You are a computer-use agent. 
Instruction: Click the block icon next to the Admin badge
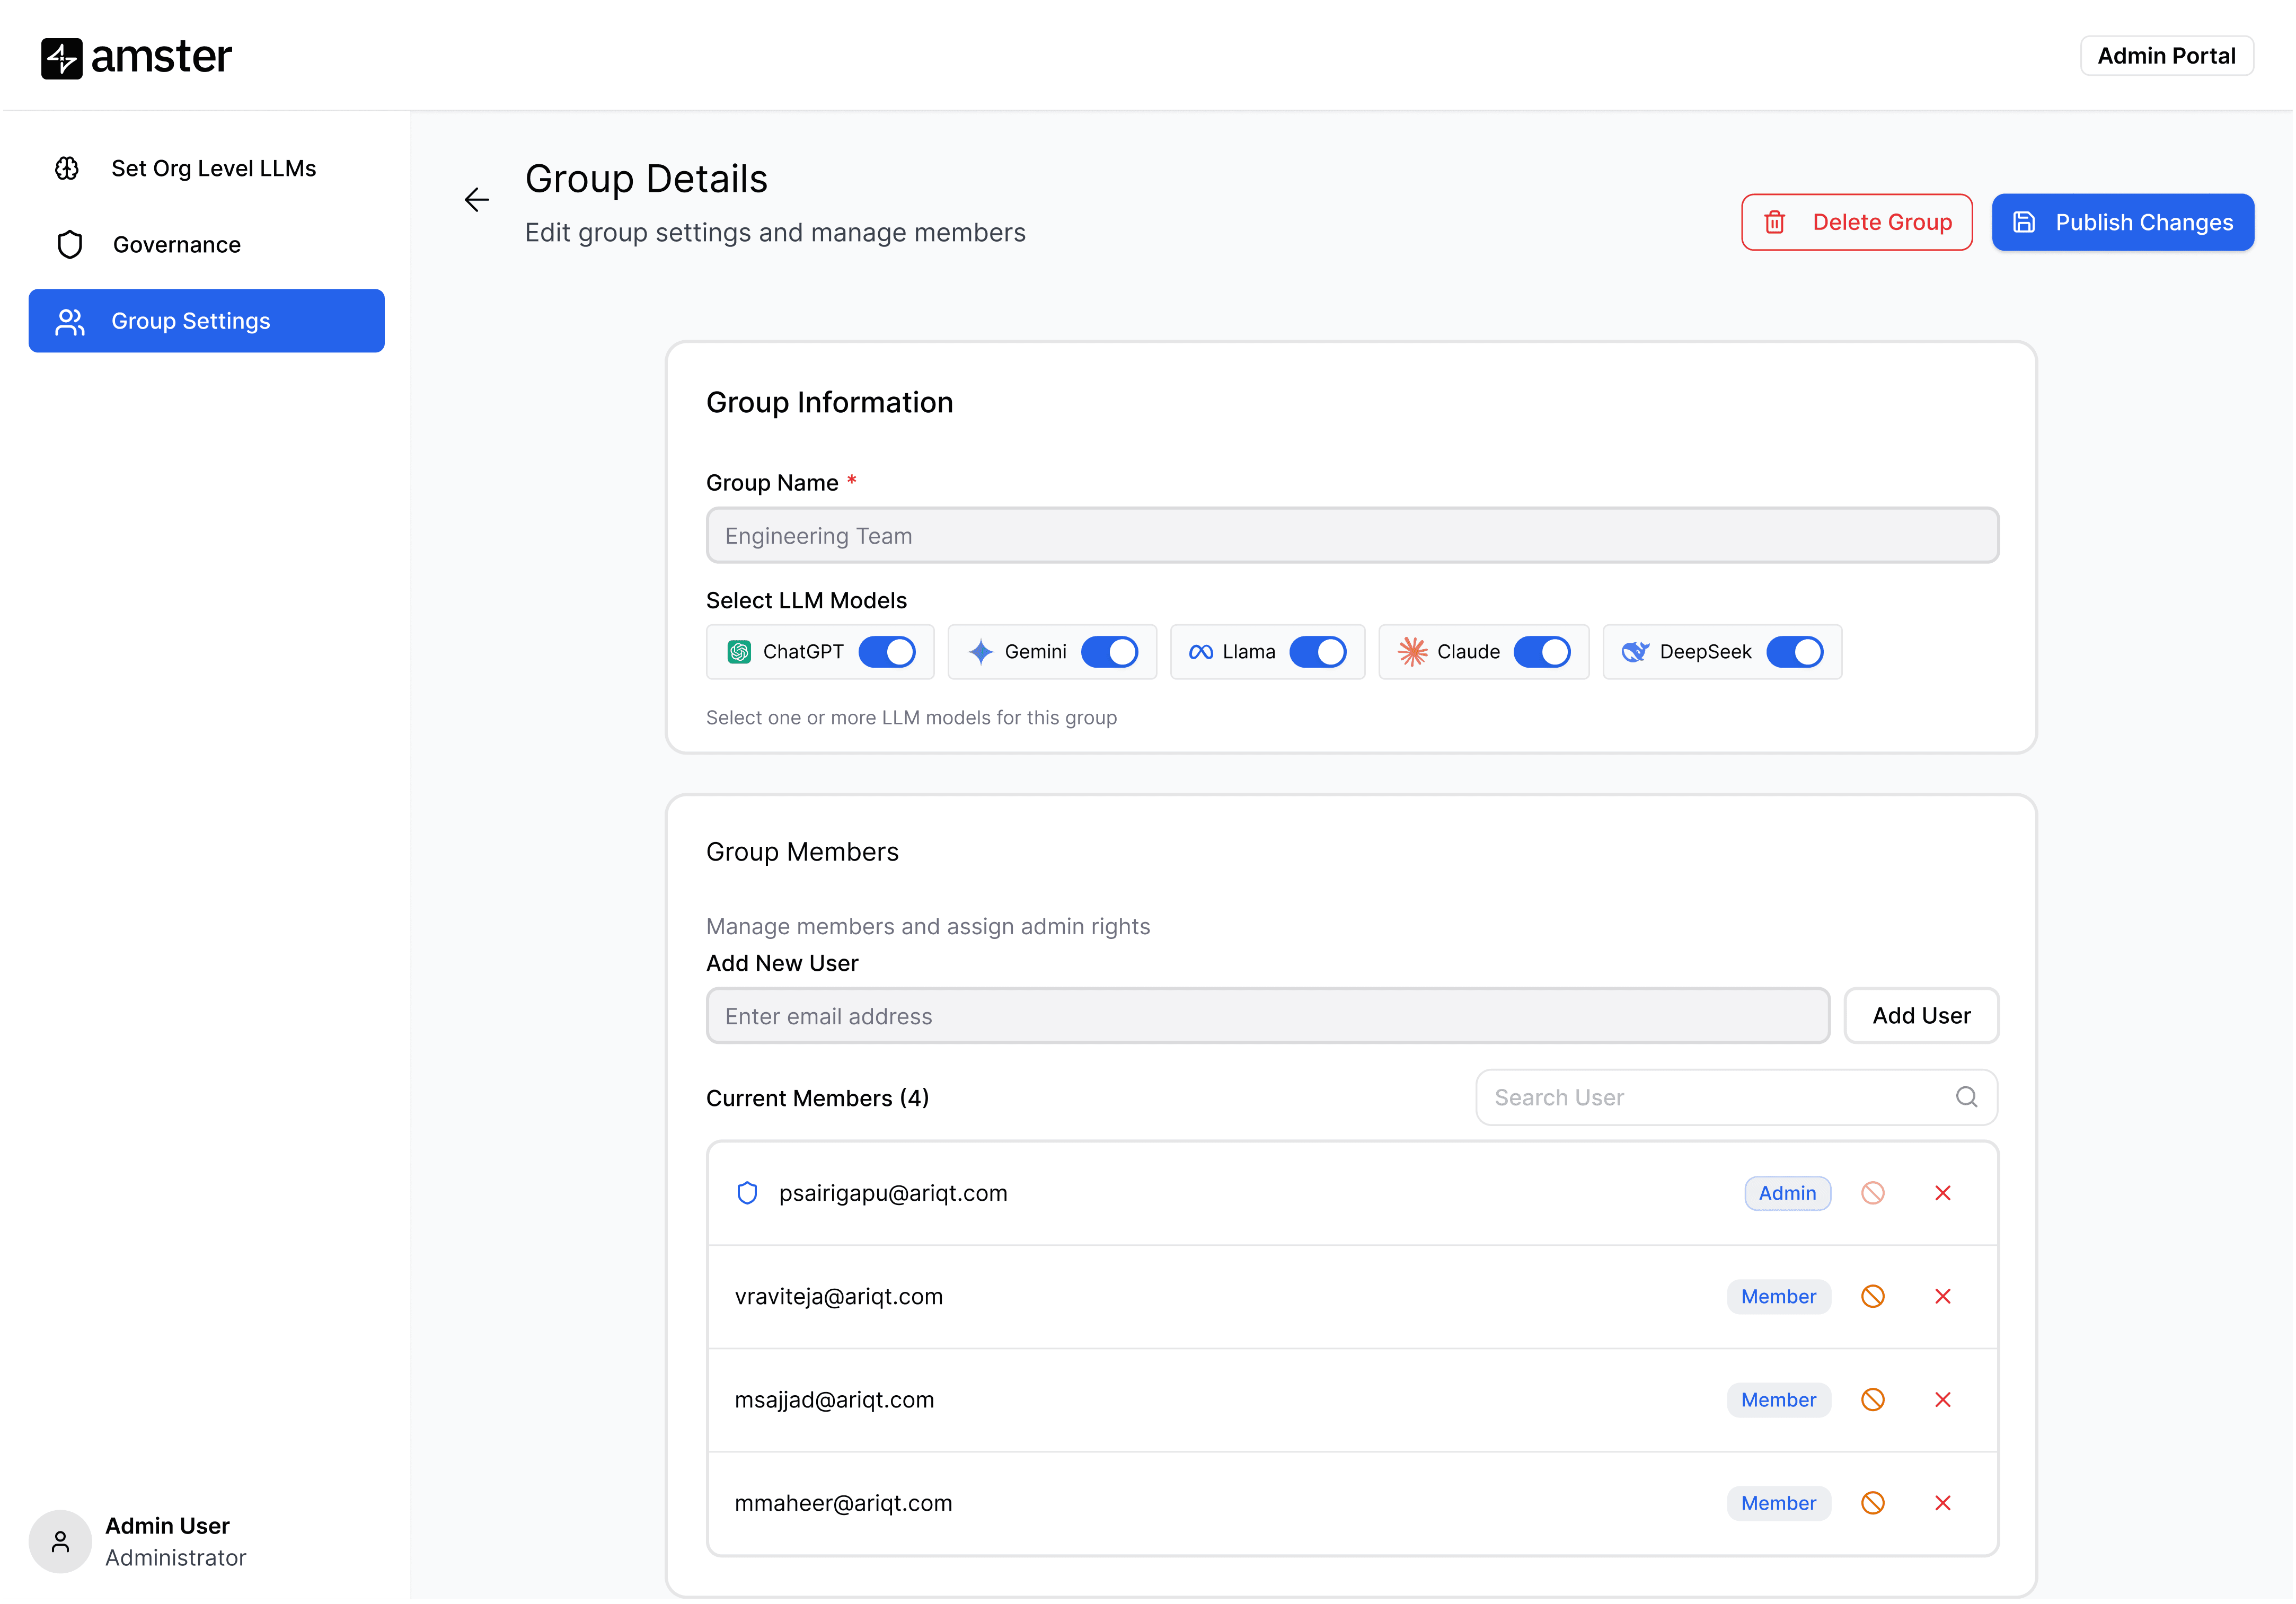pos(1872,1192)
